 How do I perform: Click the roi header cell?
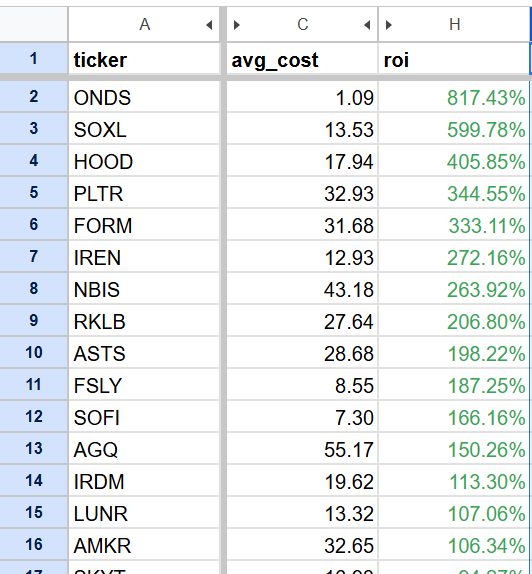pos(454,59)
